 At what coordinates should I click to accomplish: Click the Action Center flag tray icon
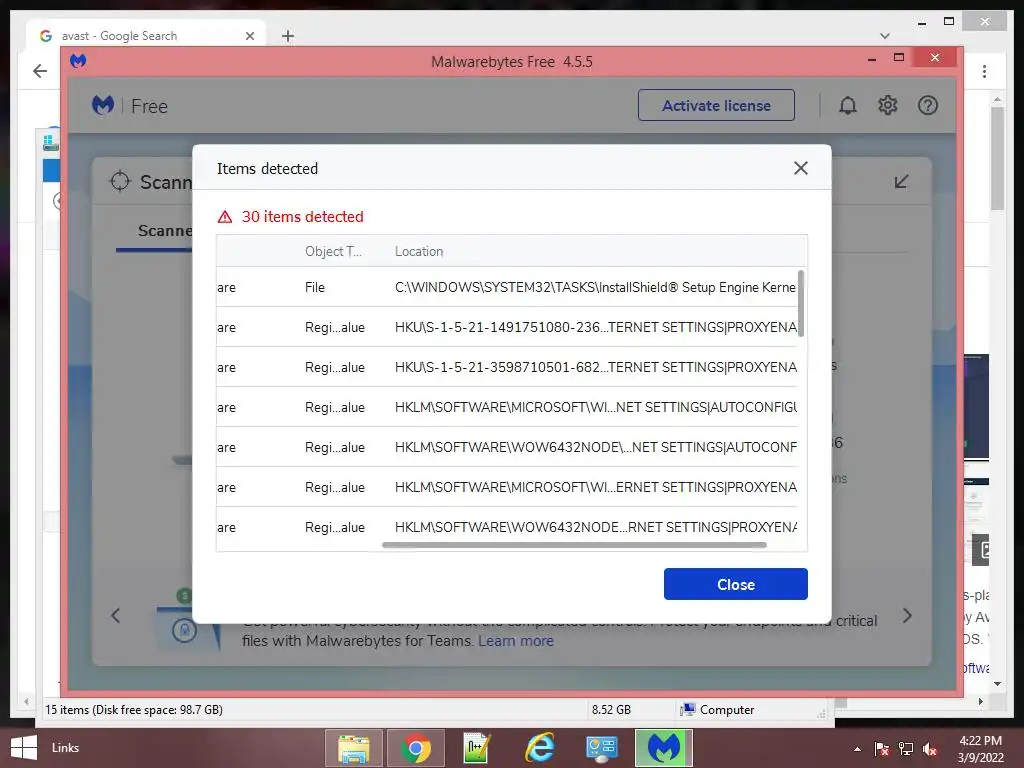[x=881, y=749]
